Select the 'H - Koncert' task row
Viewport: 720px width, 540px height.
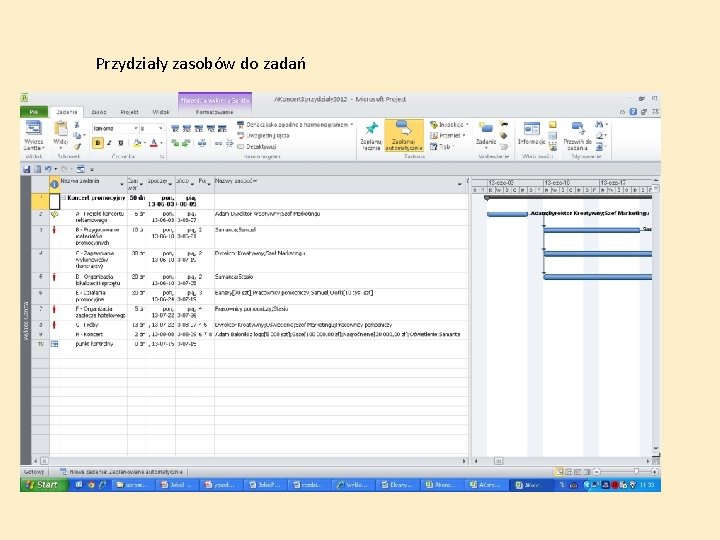(x=249, y=334)
